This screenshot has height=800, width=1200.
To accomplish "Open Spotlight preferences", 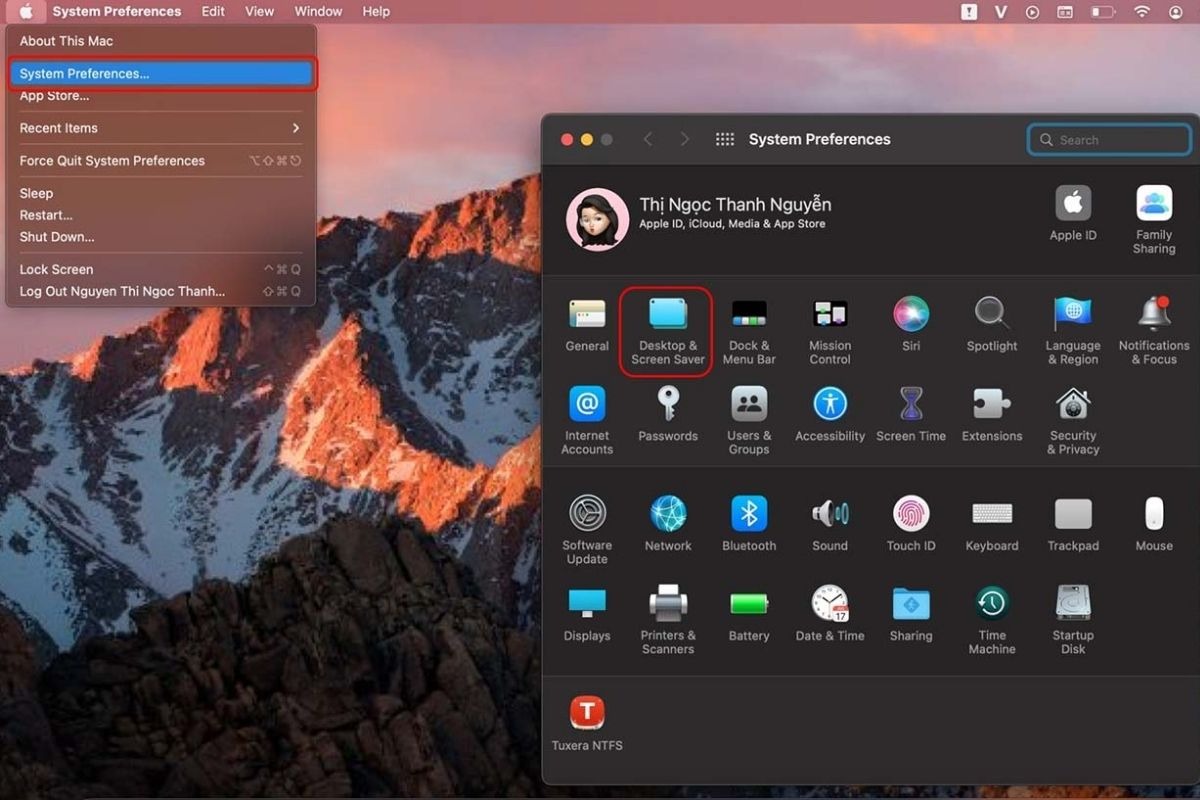I will 992,325.
